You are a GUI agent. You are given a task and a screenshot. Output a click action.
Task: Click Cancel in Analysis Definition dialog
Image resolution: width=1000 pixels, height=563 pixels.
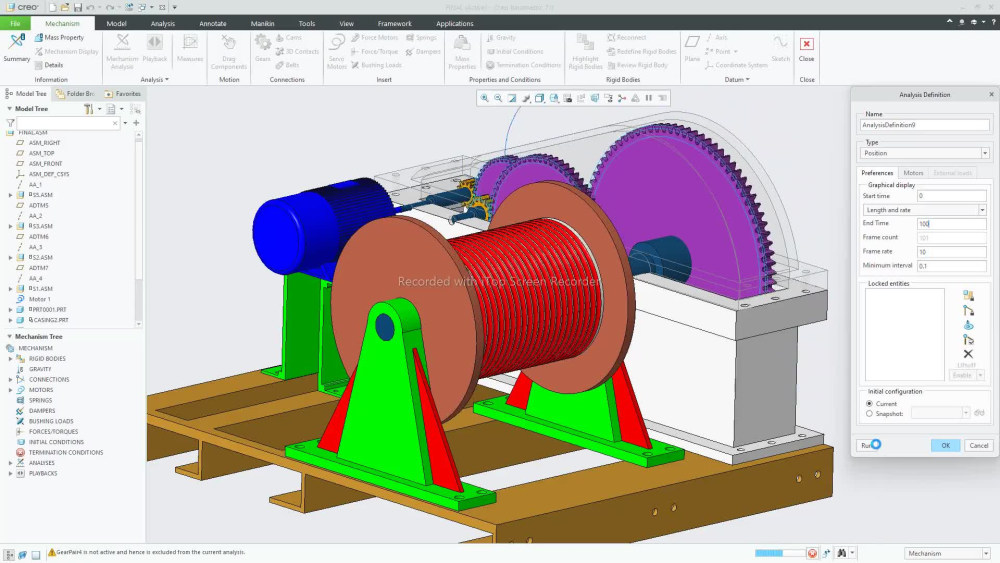point(978,446)
